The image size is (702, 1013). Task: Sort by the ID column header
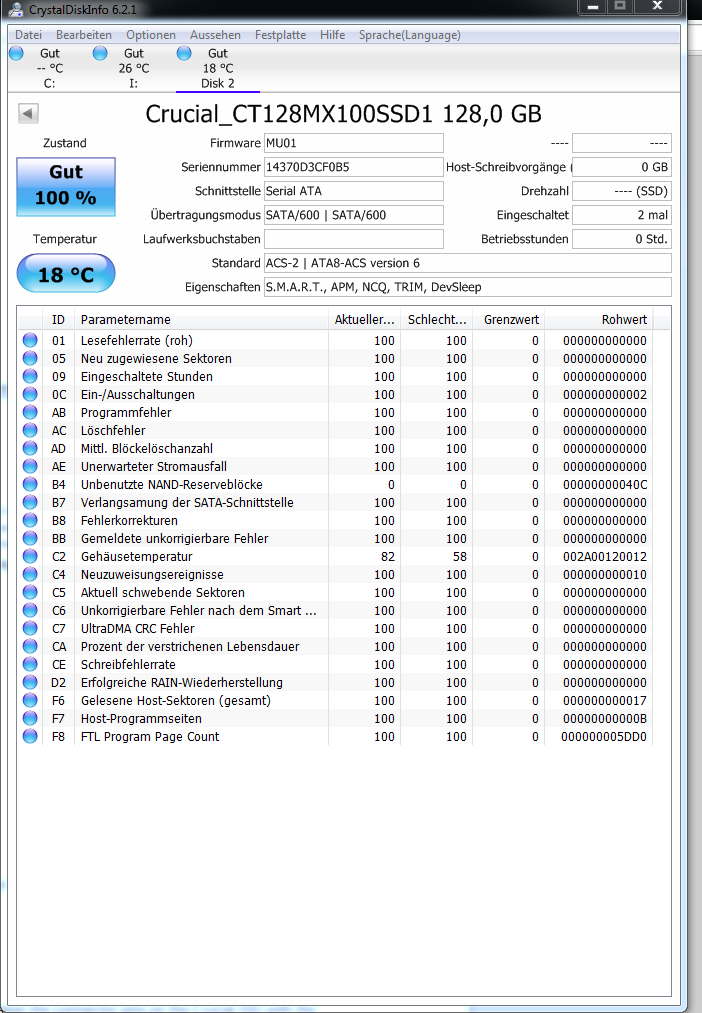point(58,320)
